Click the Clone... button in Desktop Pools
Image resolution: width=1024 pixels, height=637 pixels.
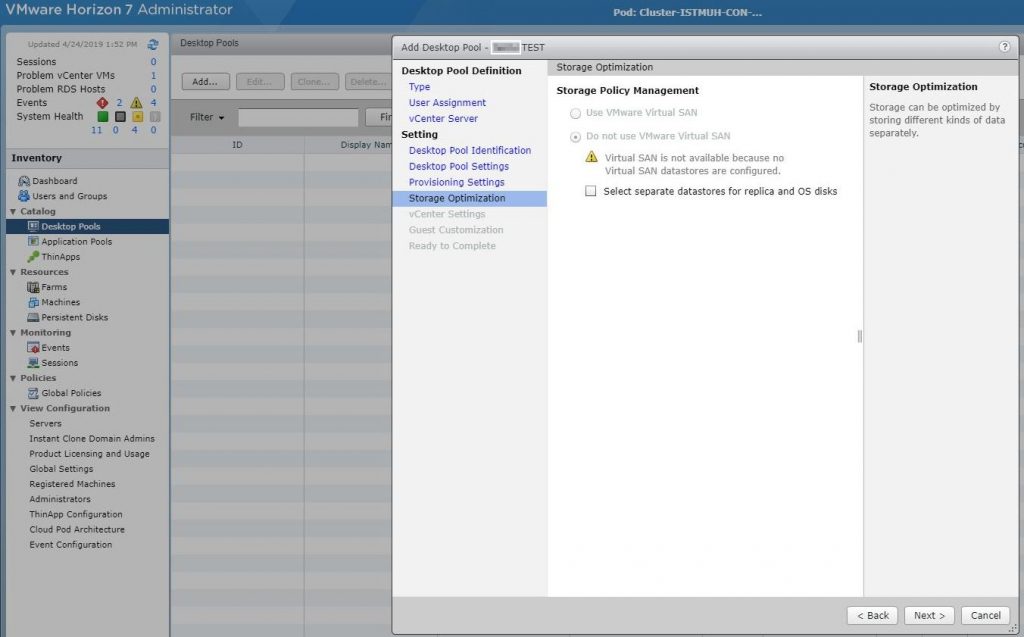(x=314, y=82)
